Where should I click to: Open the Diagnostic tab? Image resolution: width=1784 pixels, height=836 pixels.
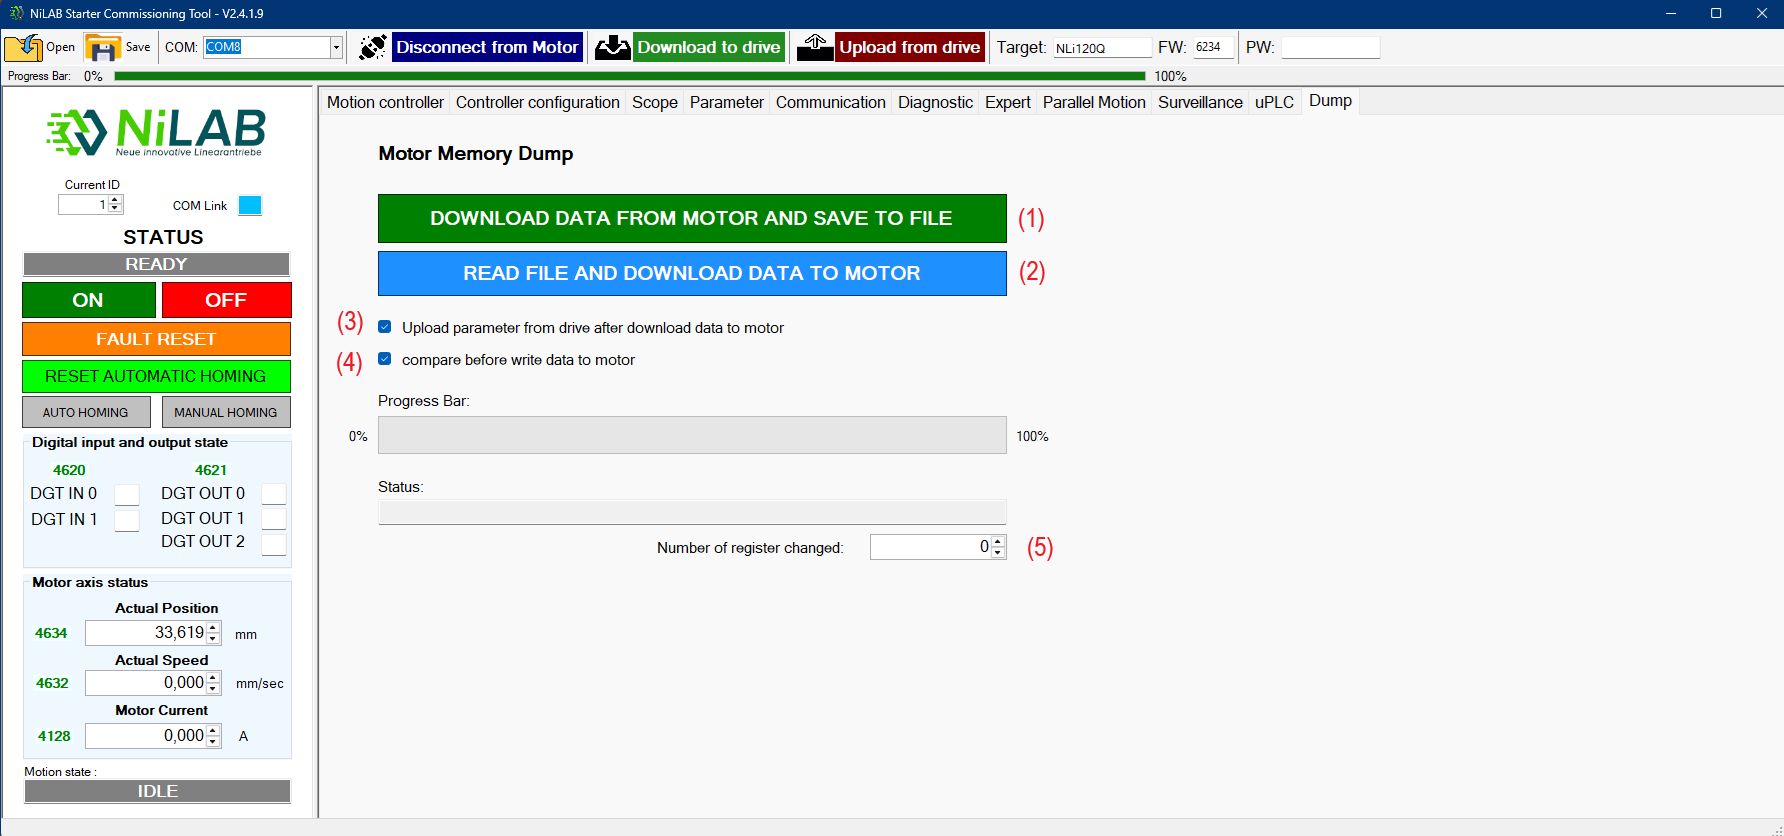(935, 102)
